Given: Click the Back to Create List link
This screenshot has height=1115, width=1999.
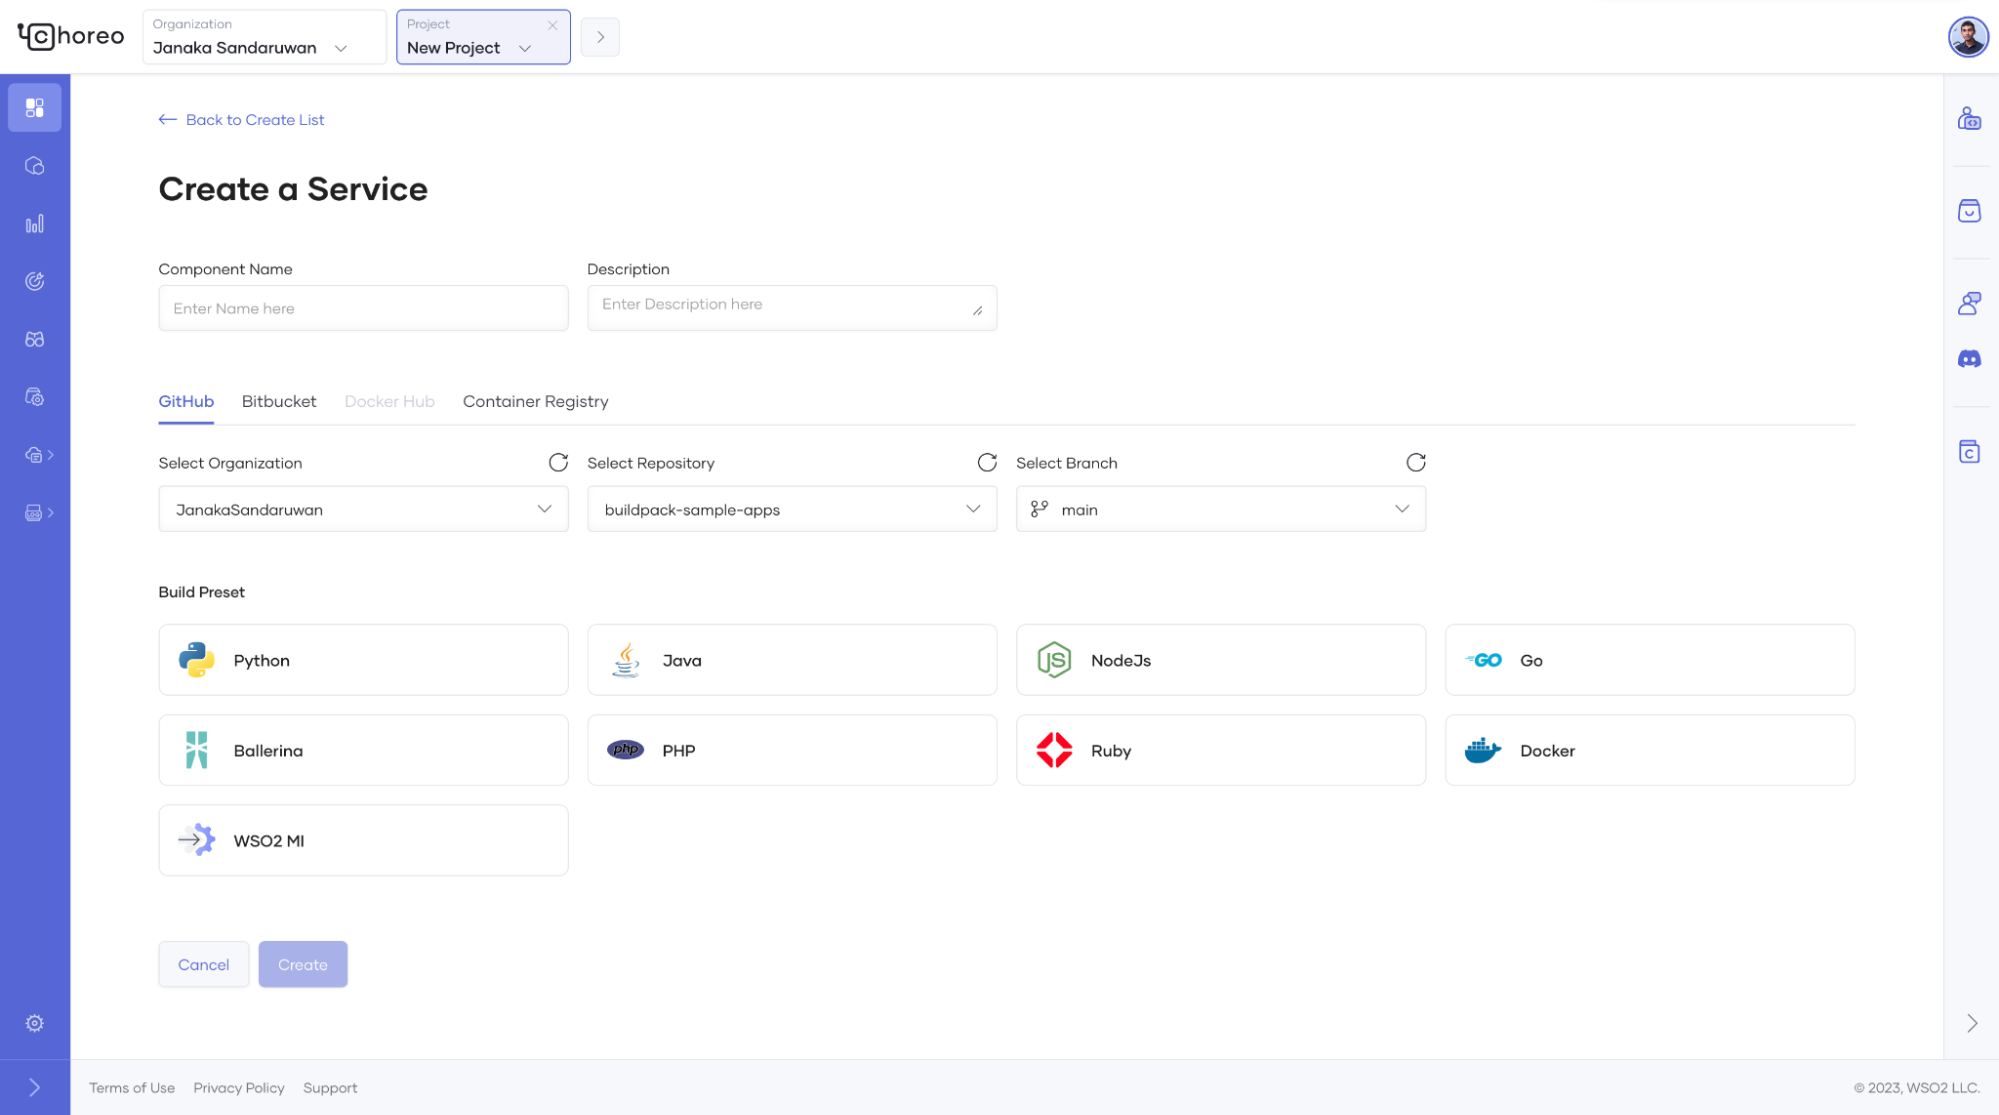Looking at the screenshot, I should tap(241, 120).
